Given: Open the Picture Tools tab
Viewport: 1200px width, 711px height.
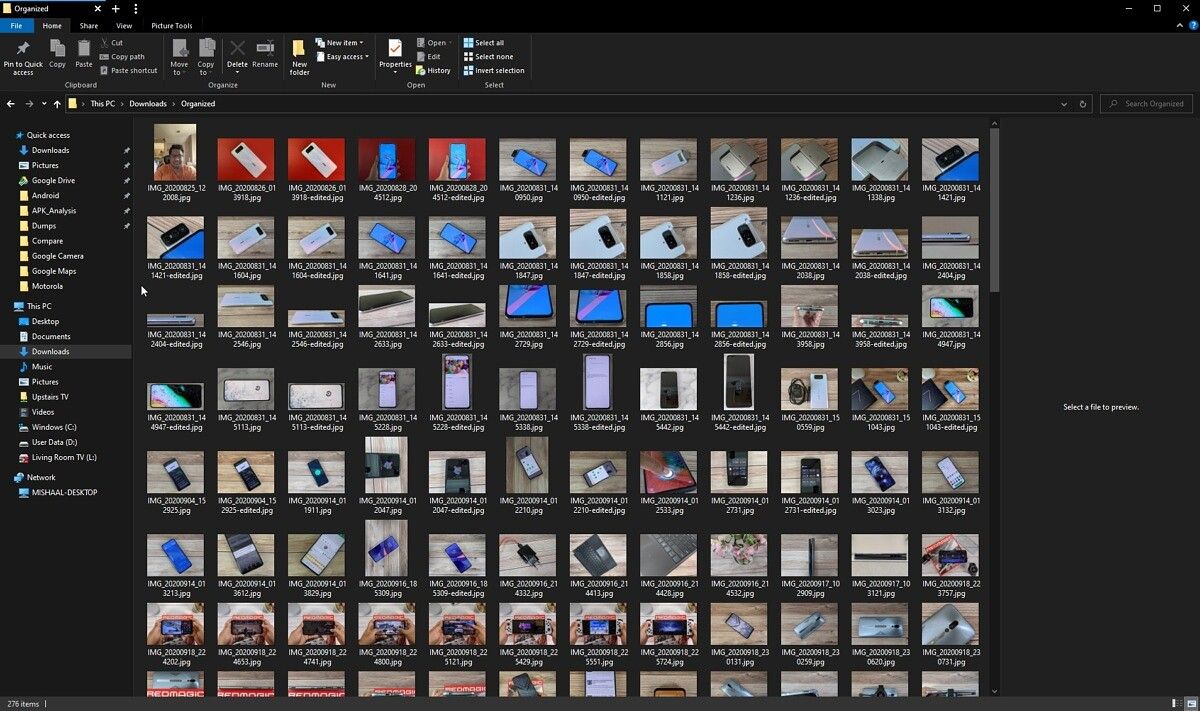Looking at the screenshot, I should point(171,25).
